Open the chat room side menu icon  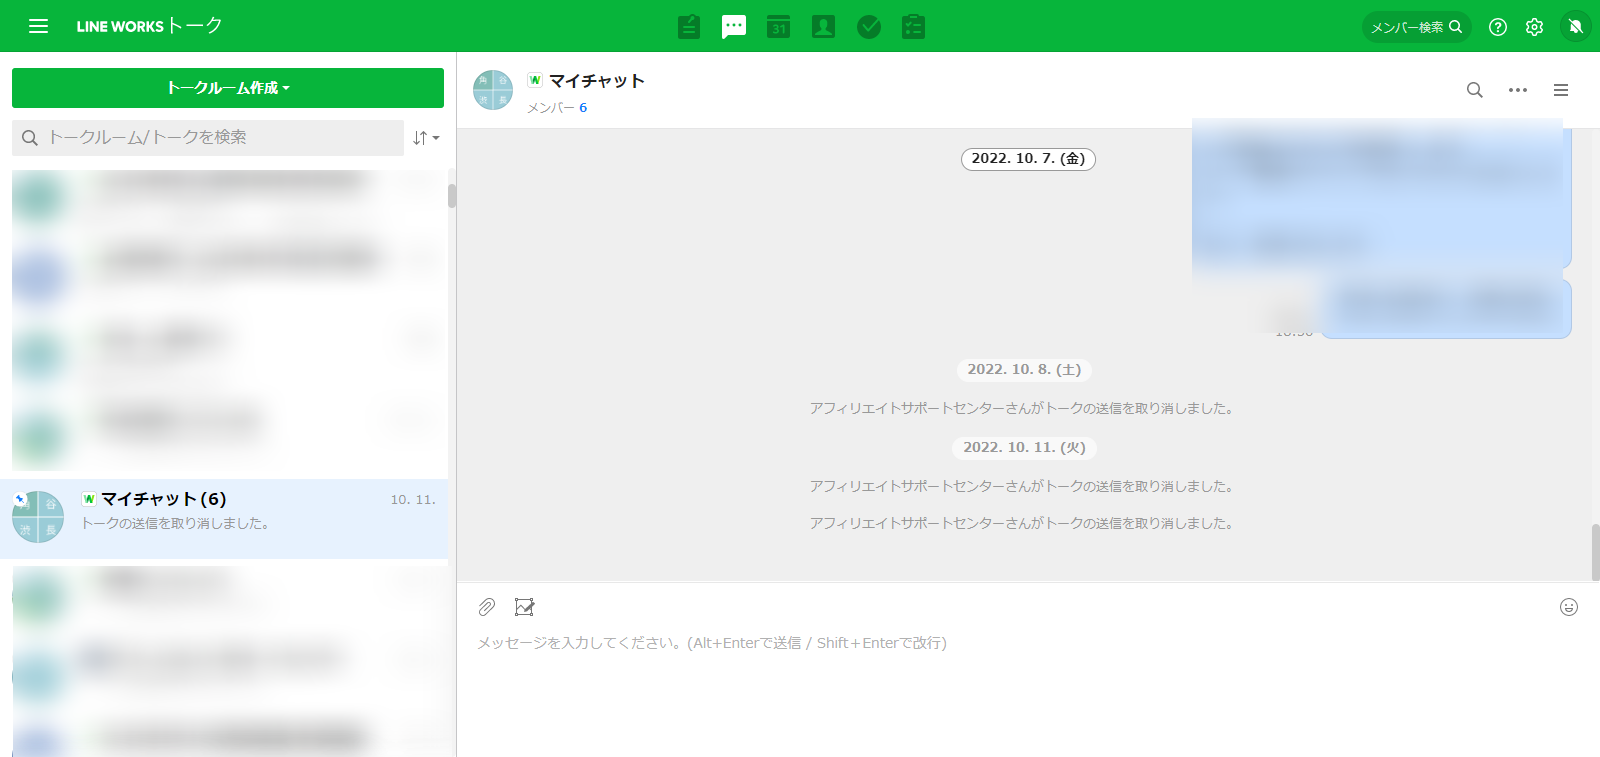(1560, 90)
